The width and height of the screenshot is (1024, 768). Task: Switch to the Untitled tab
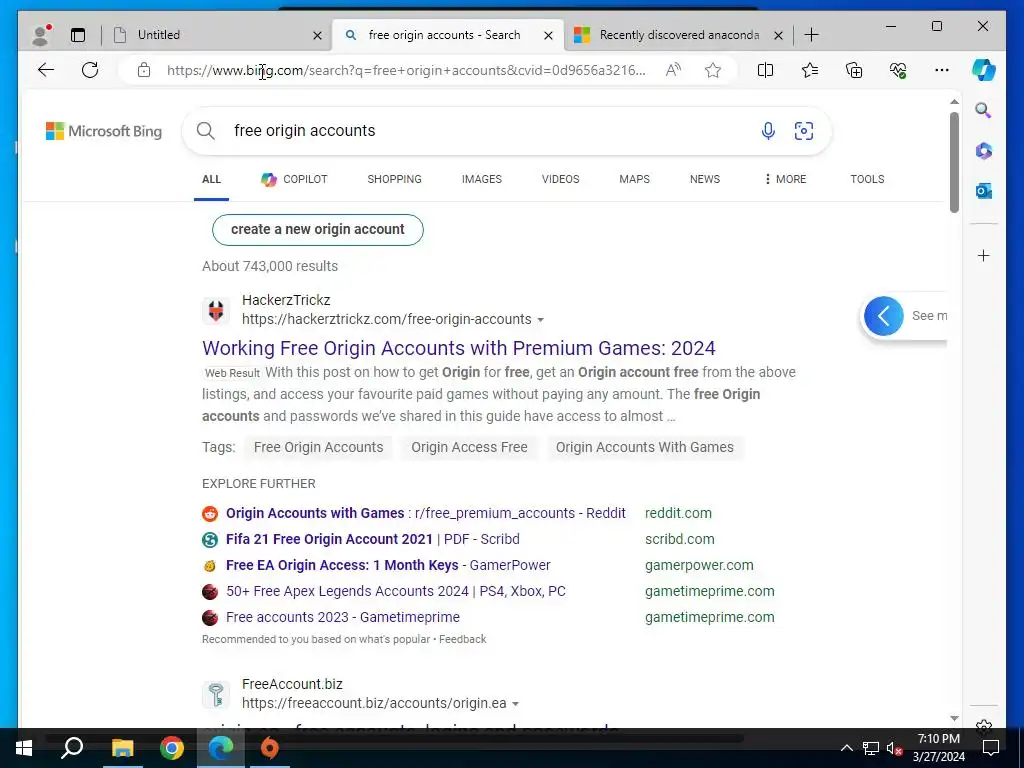click(209, 35)
